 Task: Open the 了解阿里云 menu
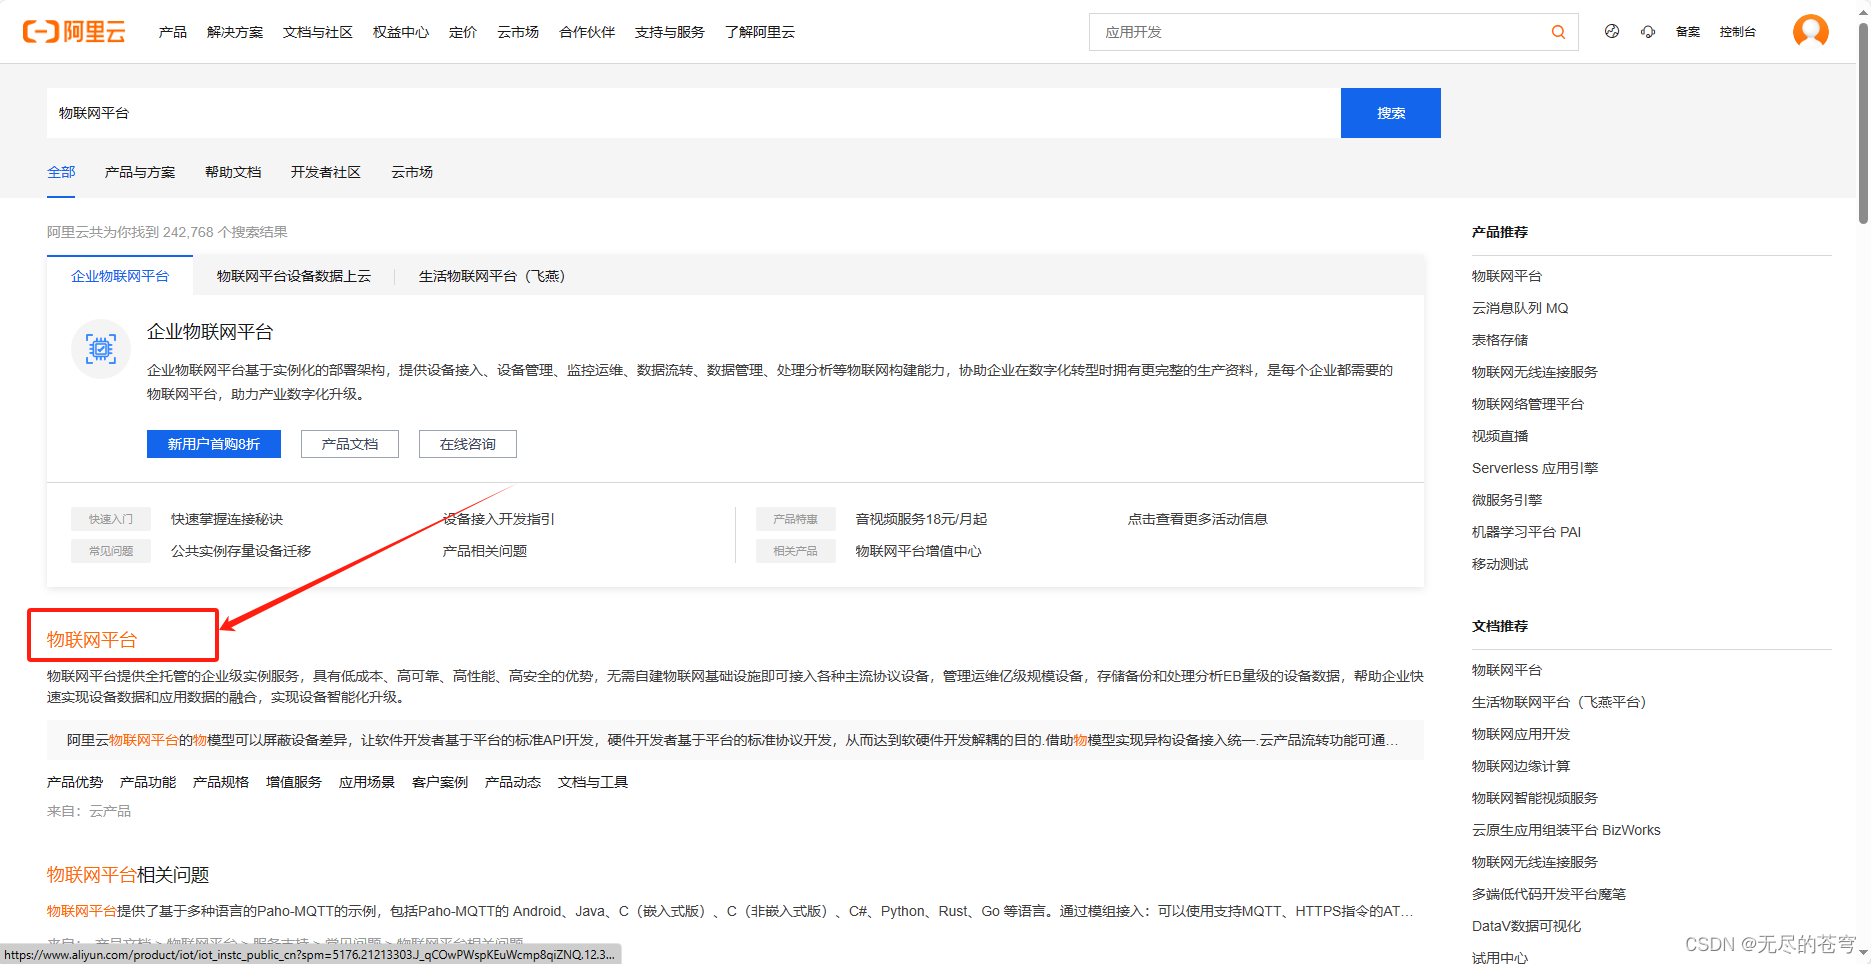[x=760, y=32]
